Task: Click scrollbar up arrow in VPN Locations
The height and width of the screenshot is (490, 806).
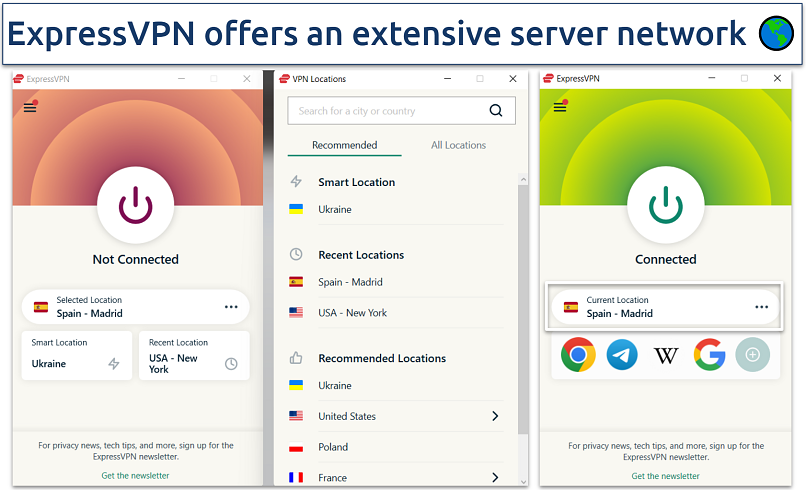Action: pos(523,179)
